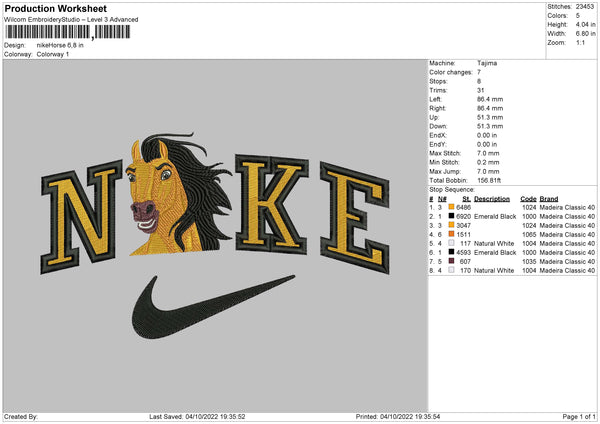
Task: Click the Width value '6.80 in'
Action: click(585, 34)
